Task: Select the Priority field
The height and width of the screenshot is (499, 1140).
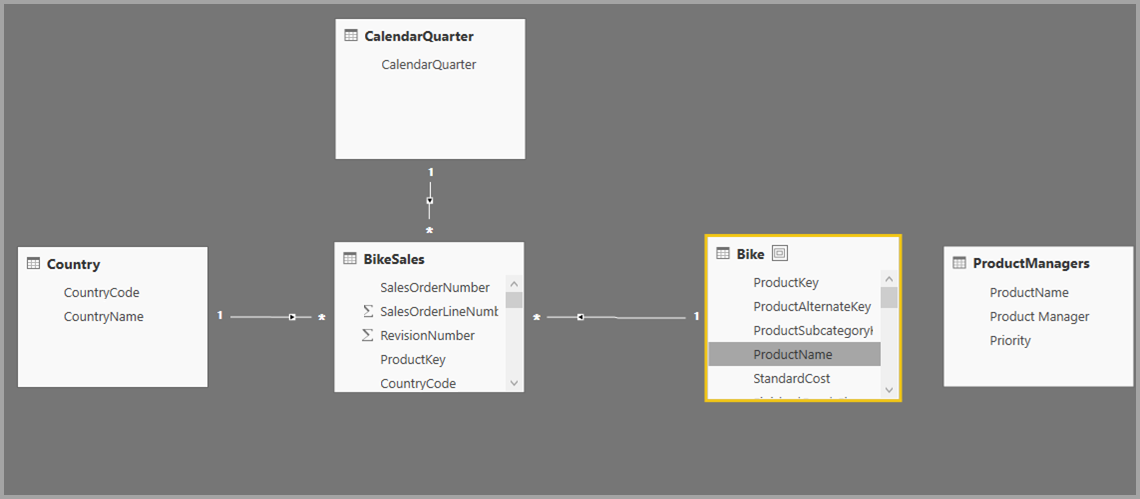Action: point(1010,341)
